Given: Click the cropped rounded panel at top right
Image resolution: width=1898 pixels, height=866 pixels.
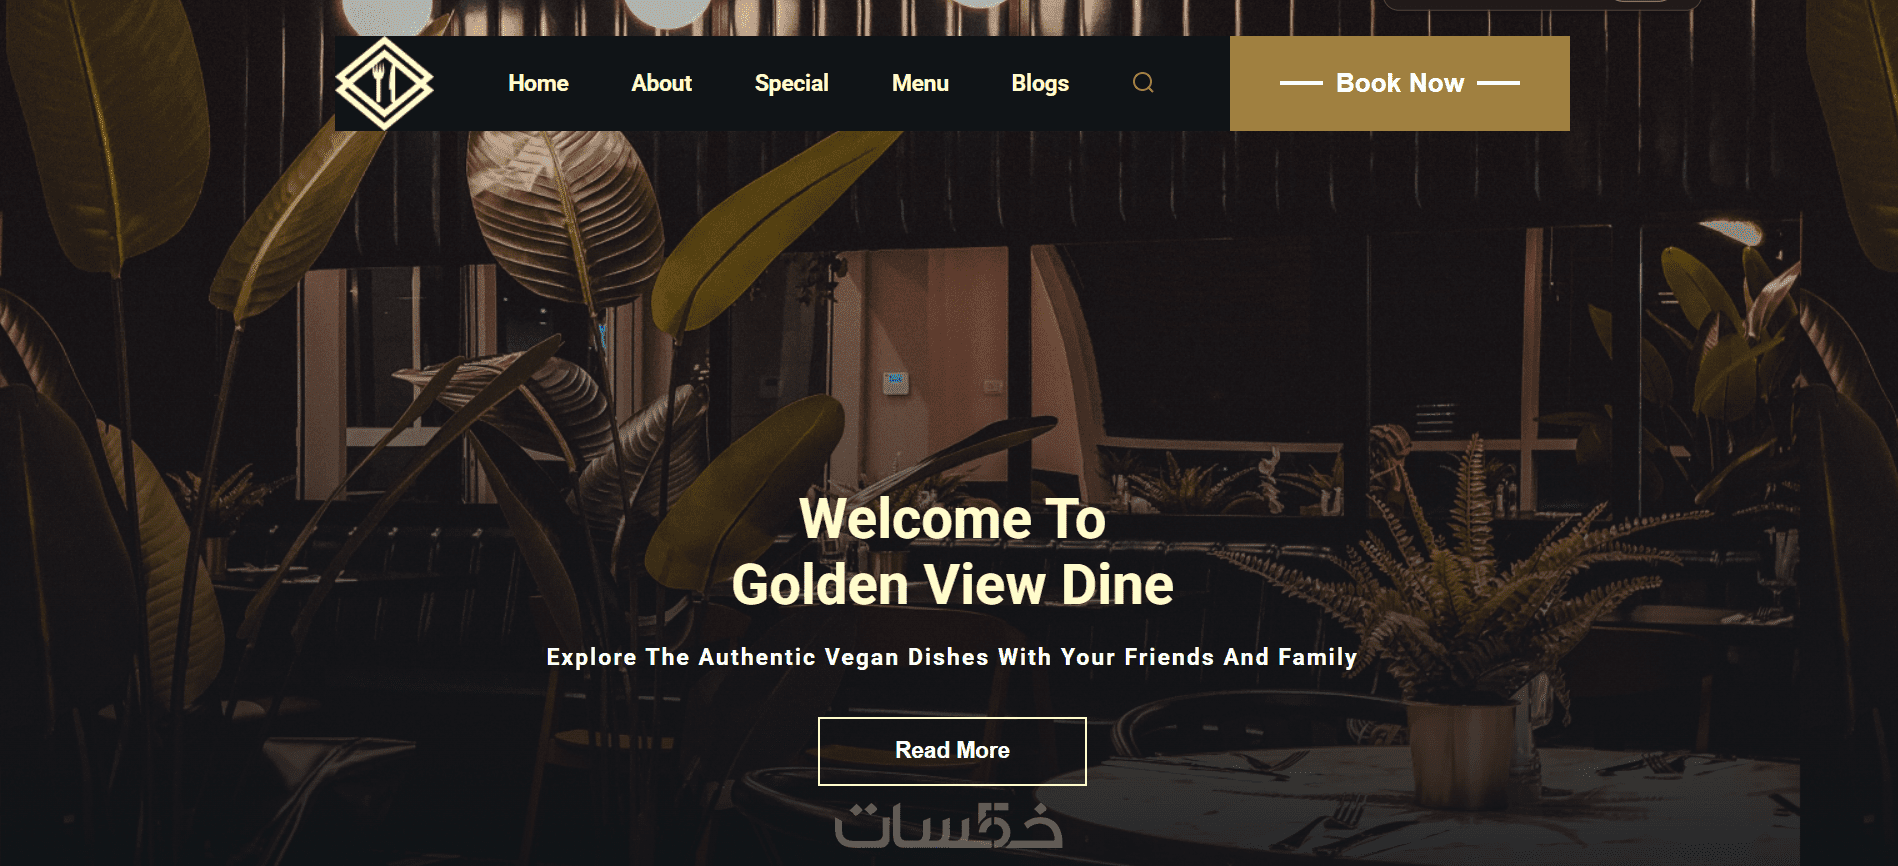Looking at the screenshot, I should coord(1542,4).
